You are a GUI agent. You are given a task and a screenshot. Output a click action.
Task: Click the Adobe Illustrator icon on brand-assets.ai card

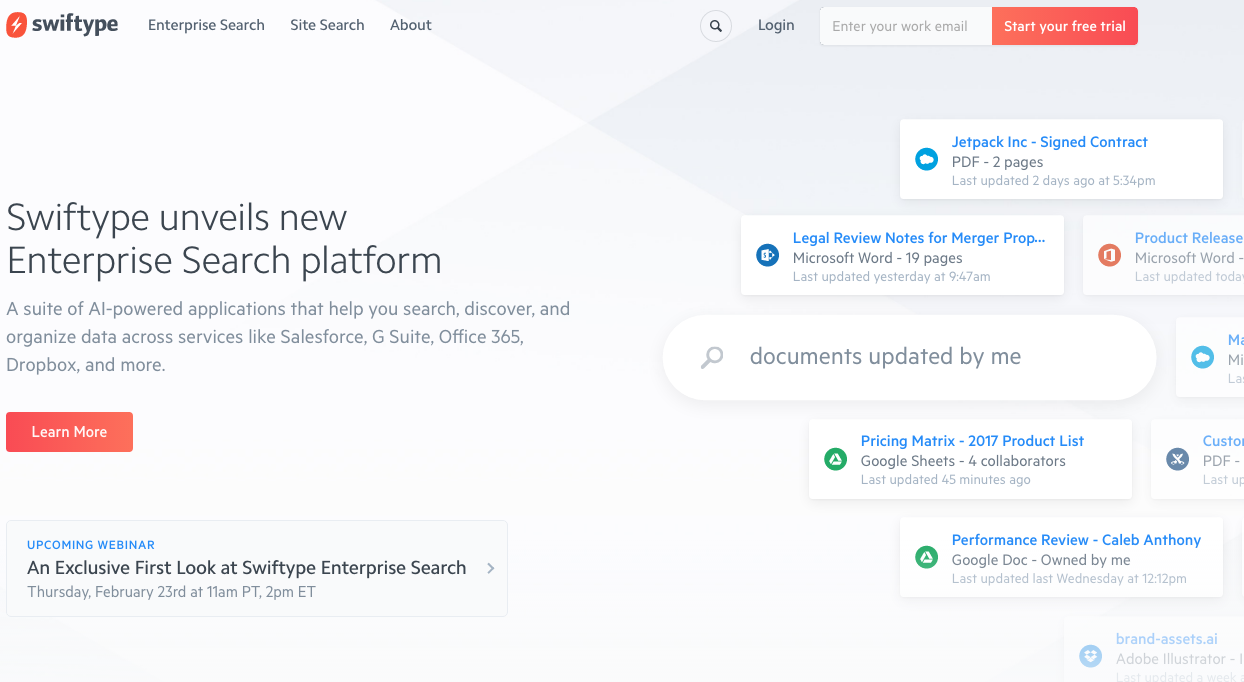[x=1090, y=656]
